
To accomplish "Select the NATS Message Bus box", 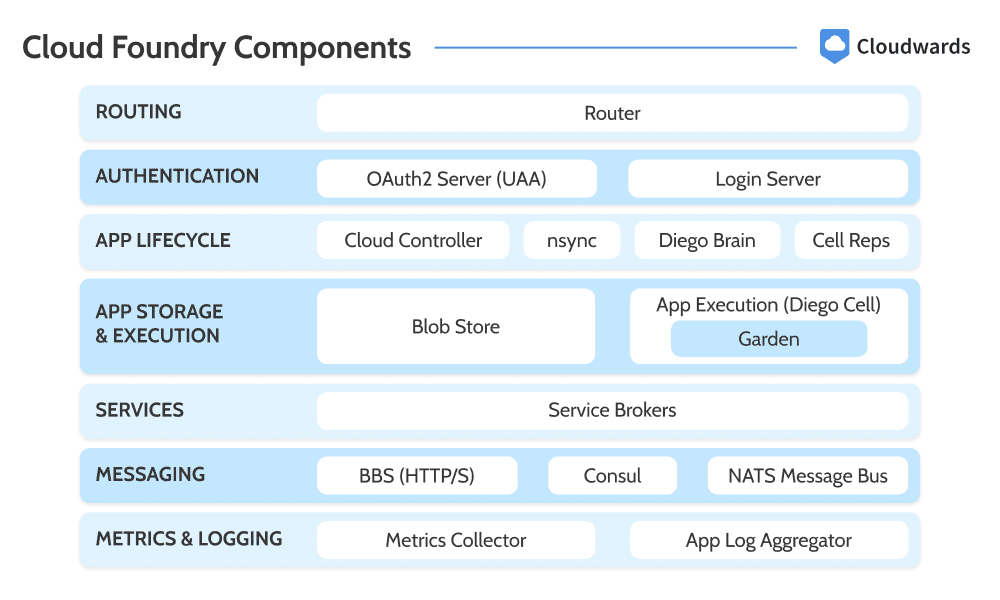I will pyautogui.click(x=807, y=476).
